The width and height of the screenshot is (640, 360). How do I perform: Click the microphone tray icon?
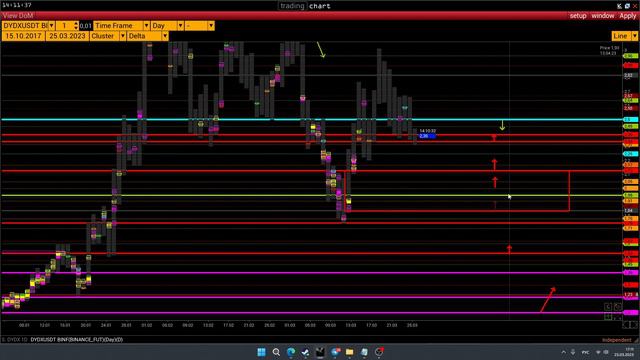(573, 352)
